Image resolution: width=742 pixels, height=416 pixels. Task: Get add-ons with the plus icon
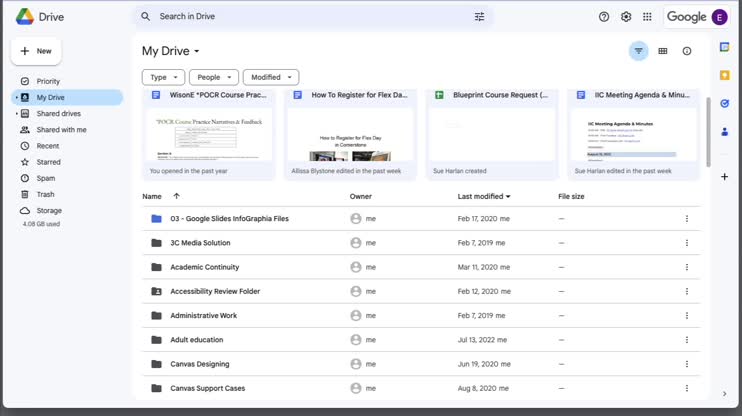[724, 177]
